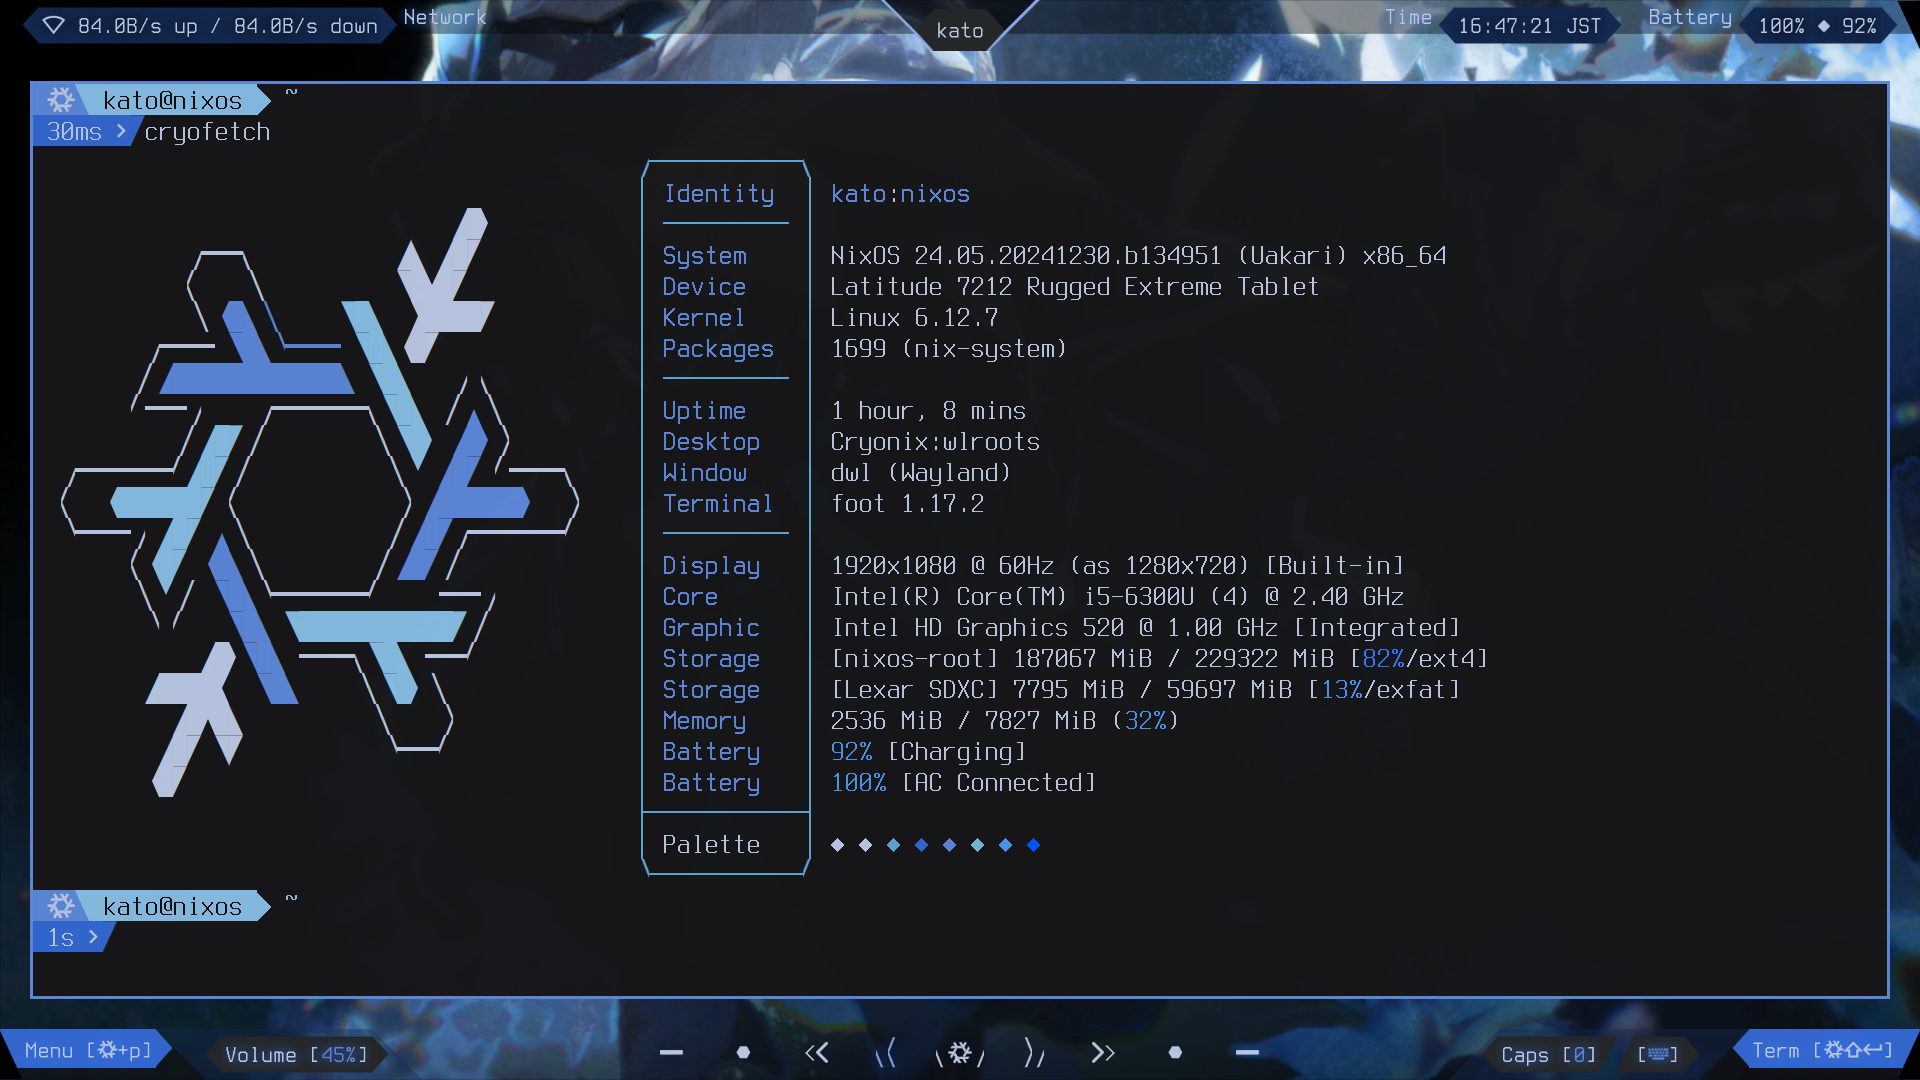
Task: Click the 1920x1080 @ 60Hz display line
Action: 1117,566
